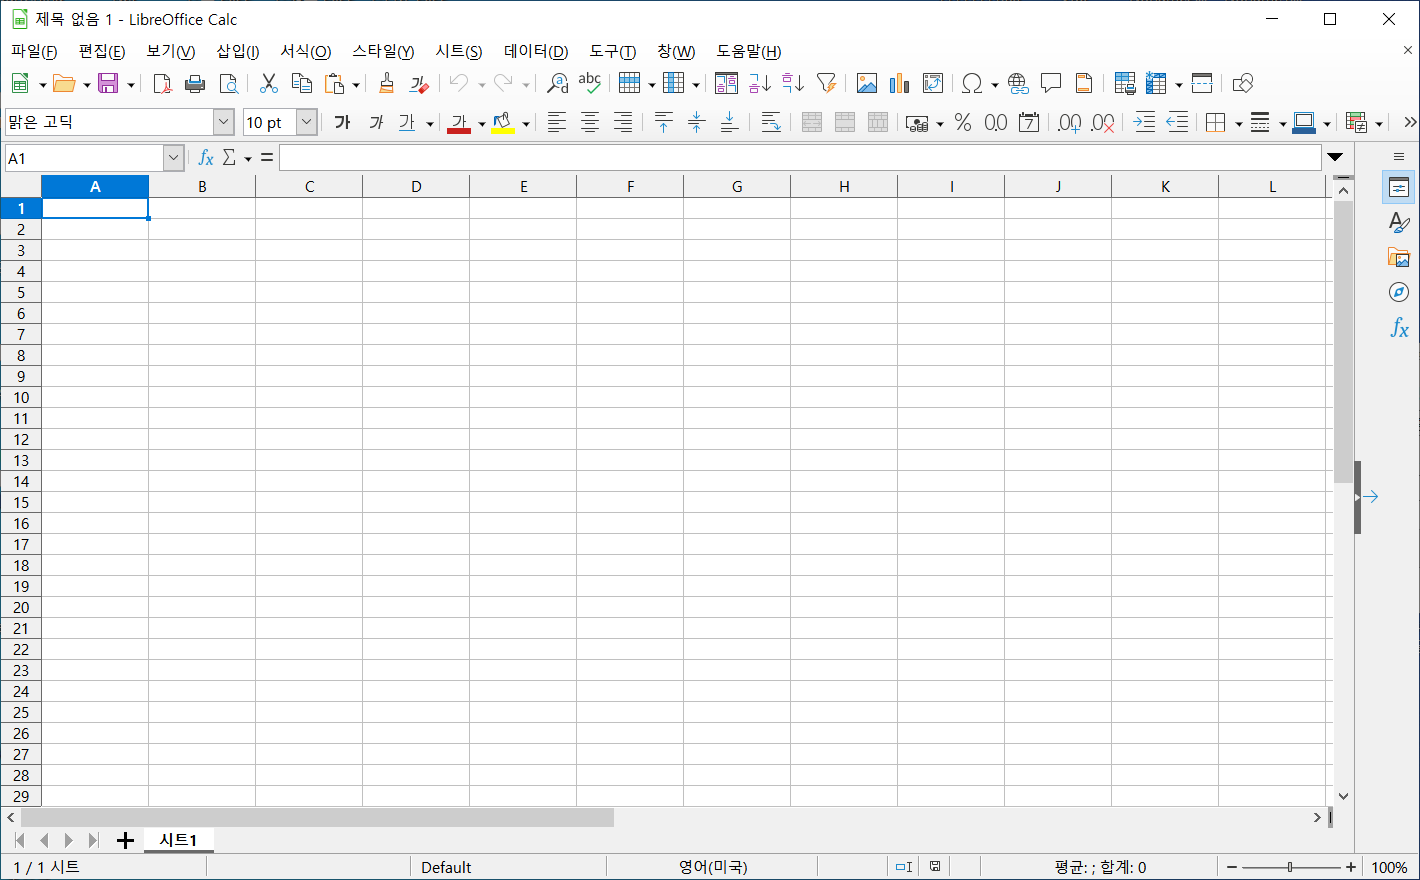
Task: Open font color palette dropdown arrow
Action: (x=481, y=123)
